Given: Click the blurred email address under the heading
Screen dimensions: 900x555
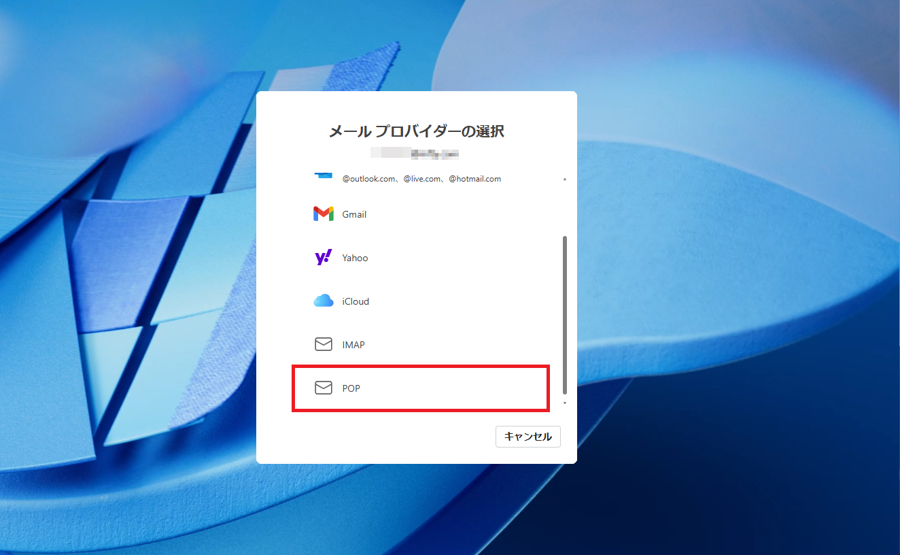Looking at the screenshot, I should pyautogui.click(x=415, y=154).
